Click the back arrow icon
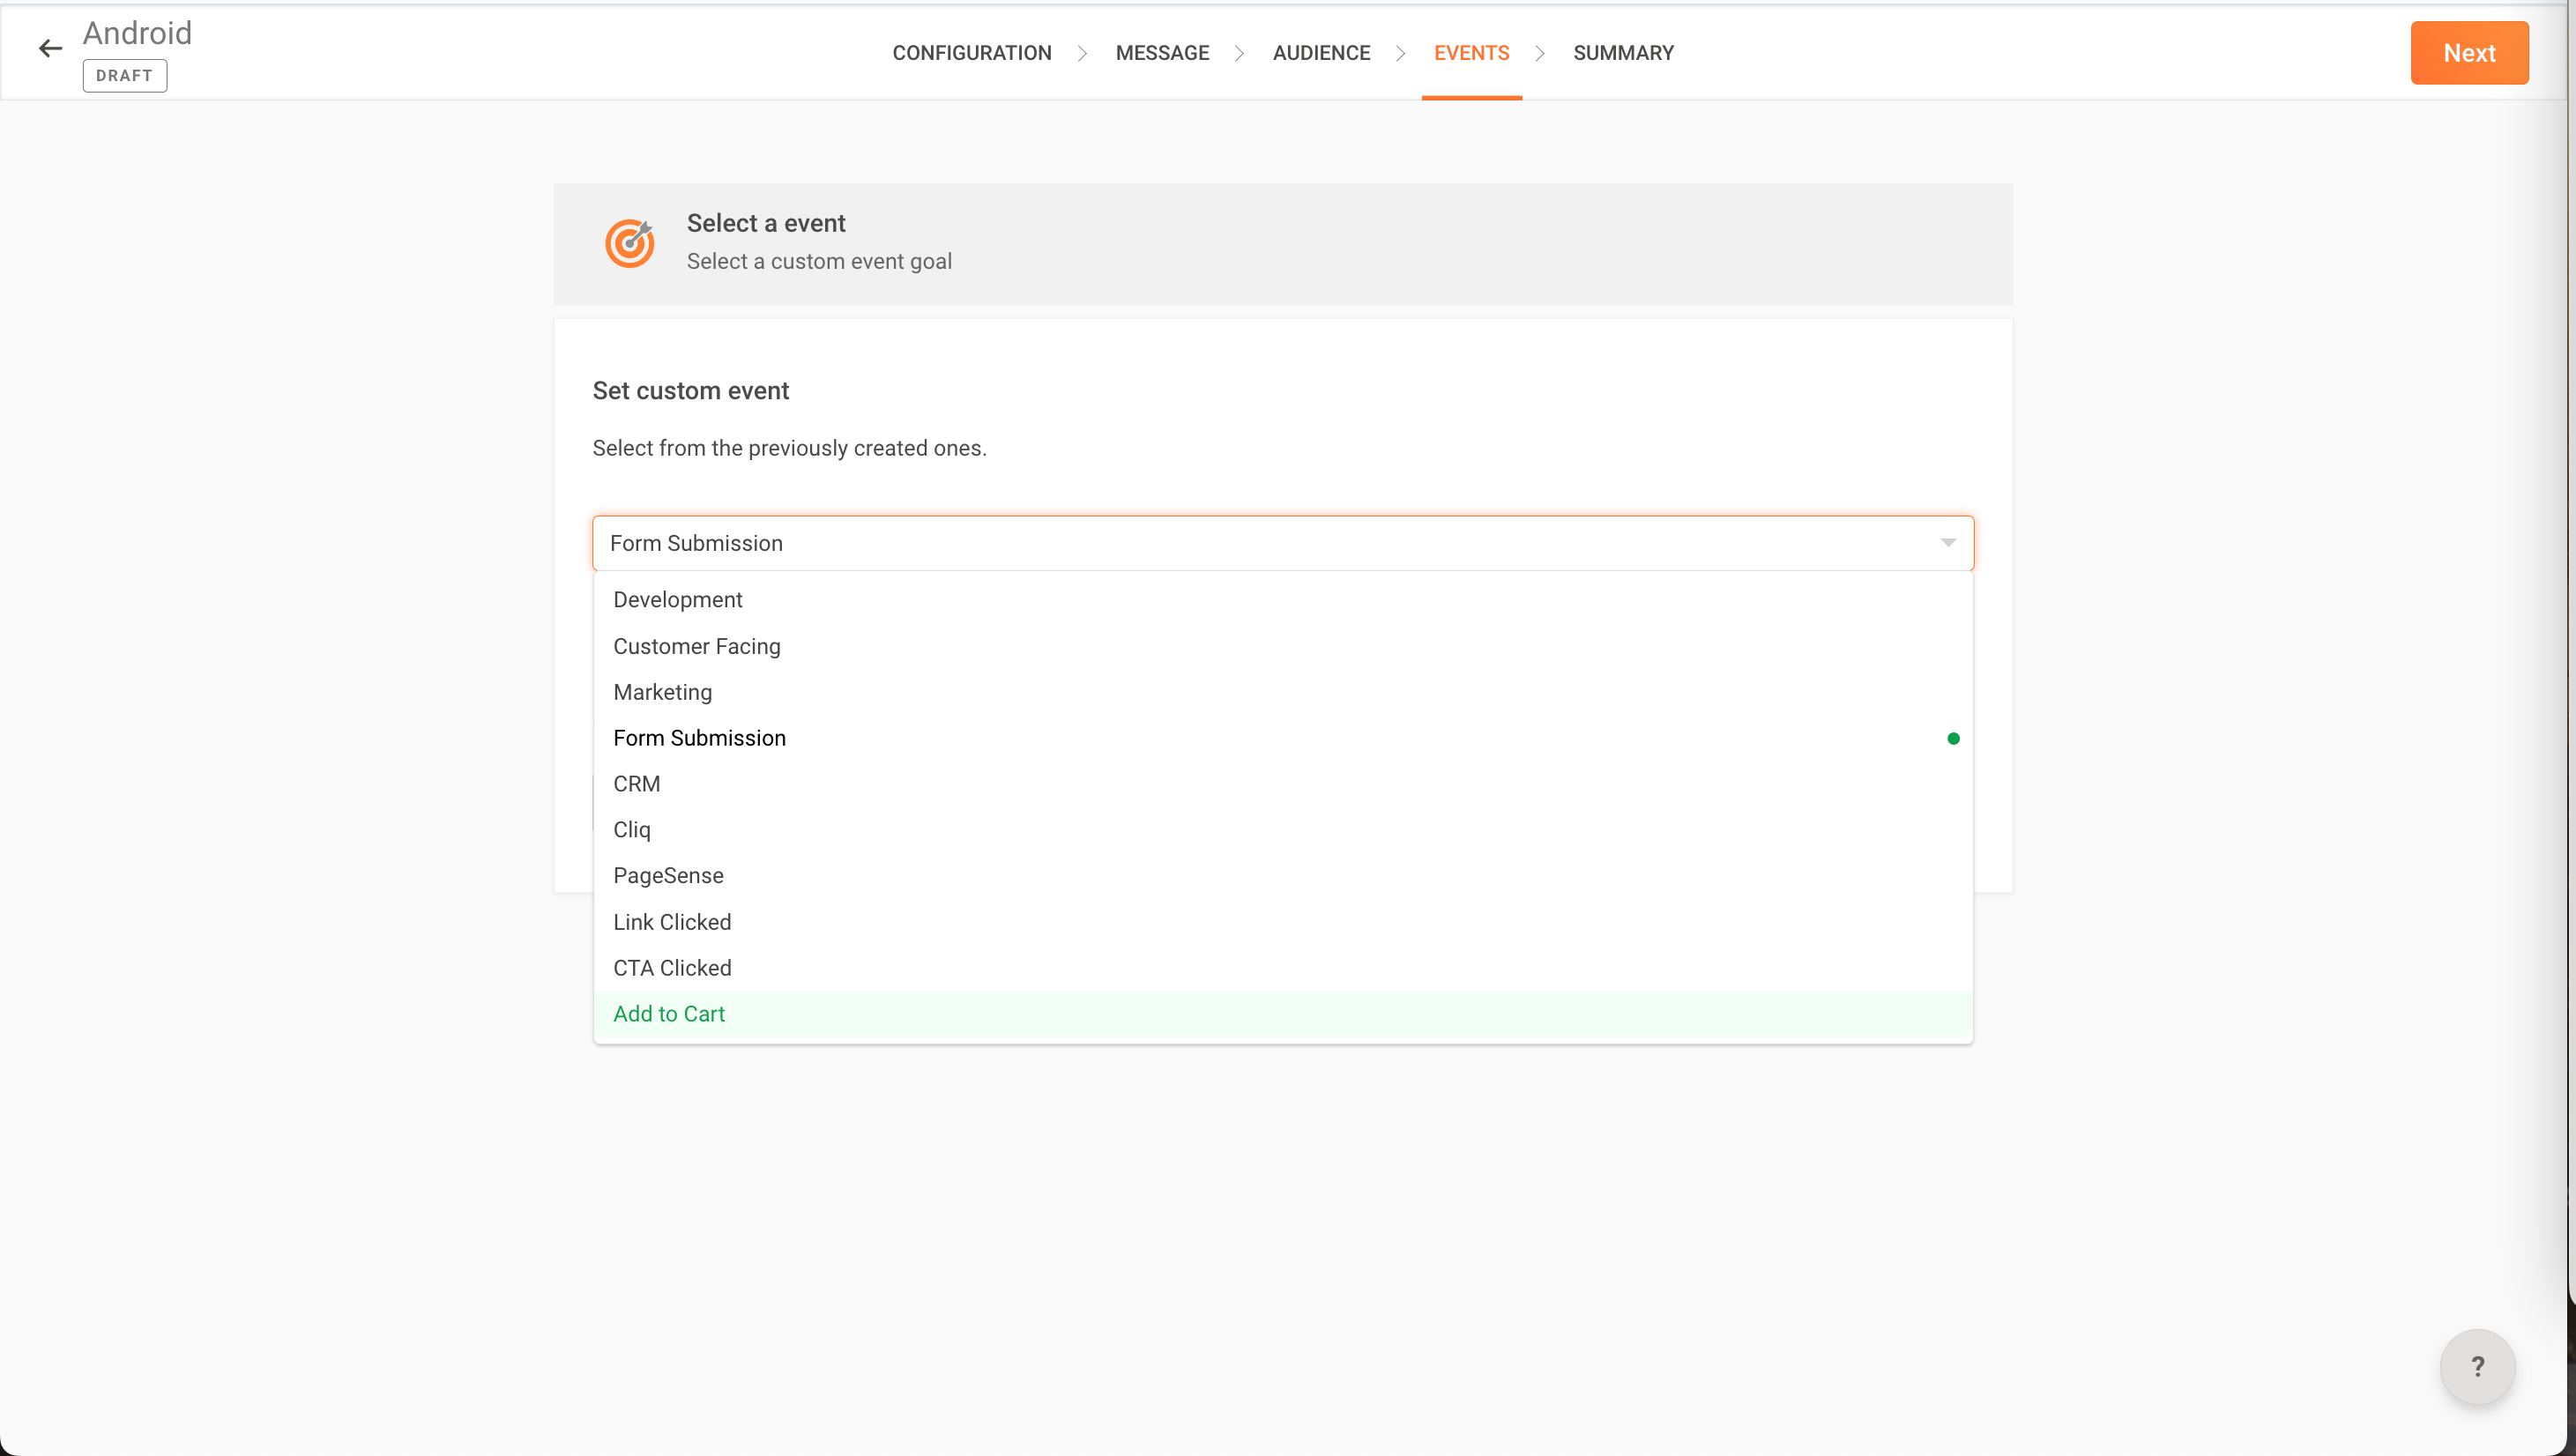 [50, 48]
